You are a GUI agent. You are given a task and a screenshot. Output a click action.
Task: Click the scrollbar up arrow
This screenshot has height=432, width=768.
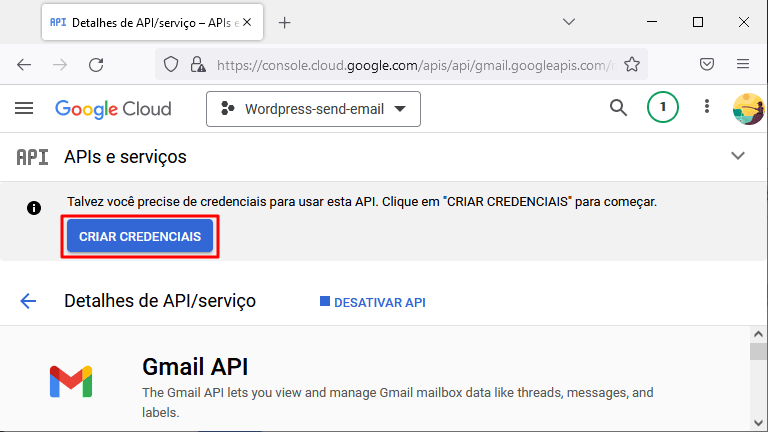758,335
